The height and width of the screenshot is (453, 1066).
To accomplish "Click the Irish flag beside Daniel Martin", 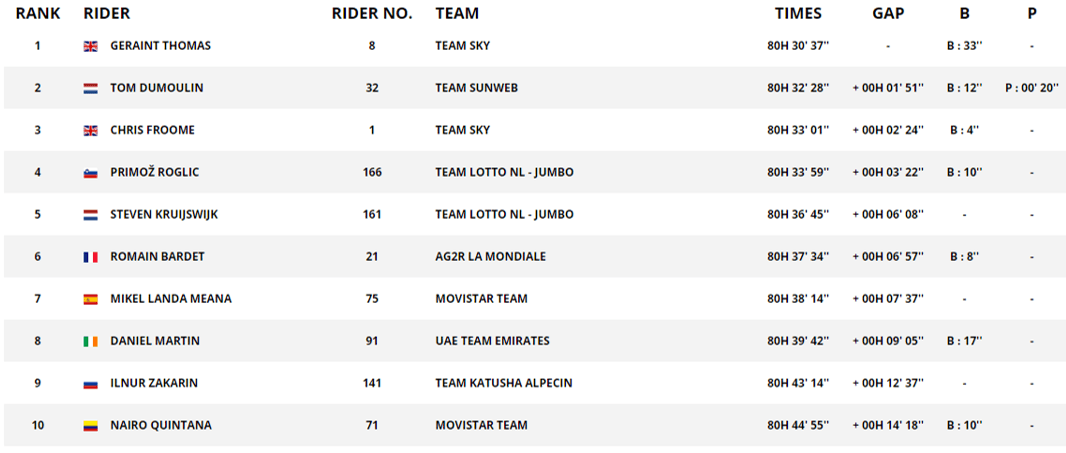I will 90,341.
